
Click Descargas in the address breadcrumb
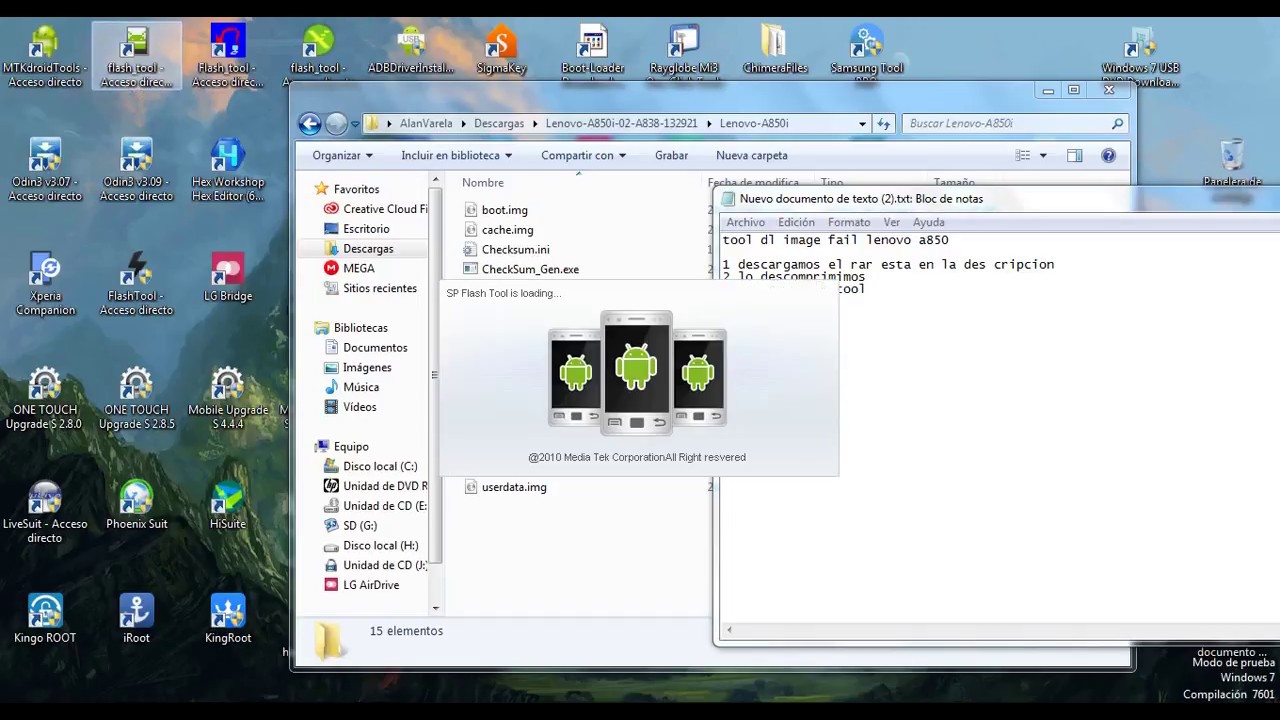(499, 123)
